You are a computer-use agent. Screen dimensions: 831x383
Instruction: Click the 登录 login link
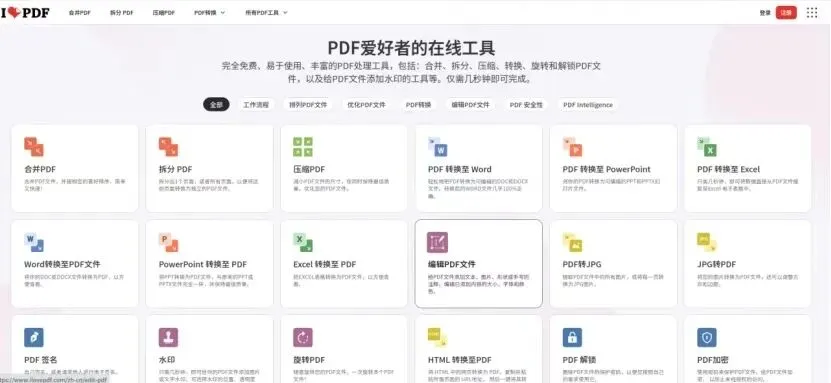pos(765,13)
